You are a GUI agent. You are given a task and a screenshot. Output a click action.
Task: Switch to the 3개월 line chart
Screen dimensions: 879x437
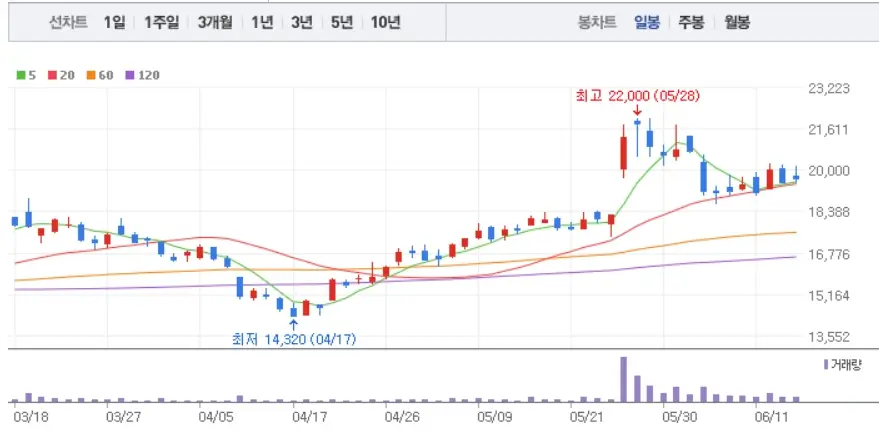[215, 22]
